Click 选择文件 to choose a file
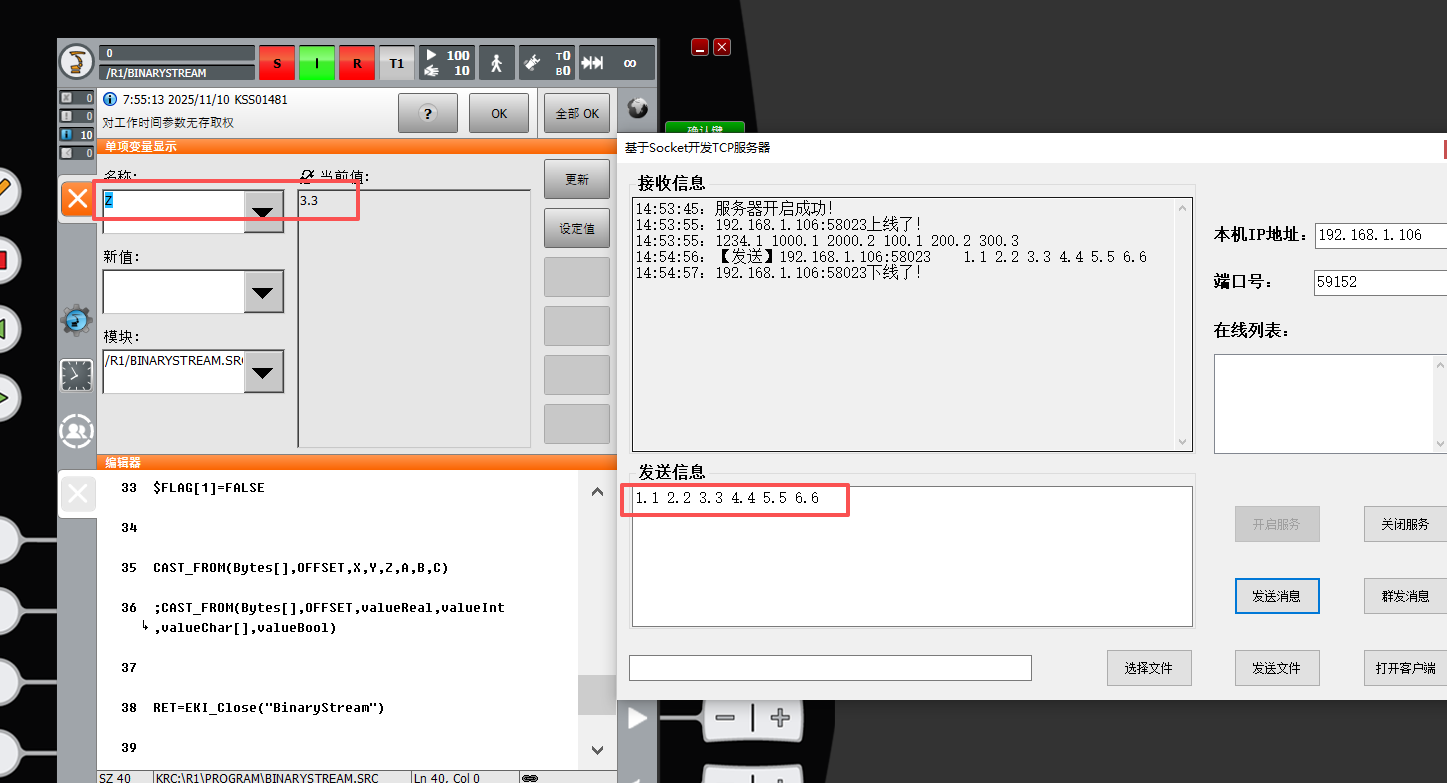Viewport: 1447px width, 783px height. [1149, 668]
